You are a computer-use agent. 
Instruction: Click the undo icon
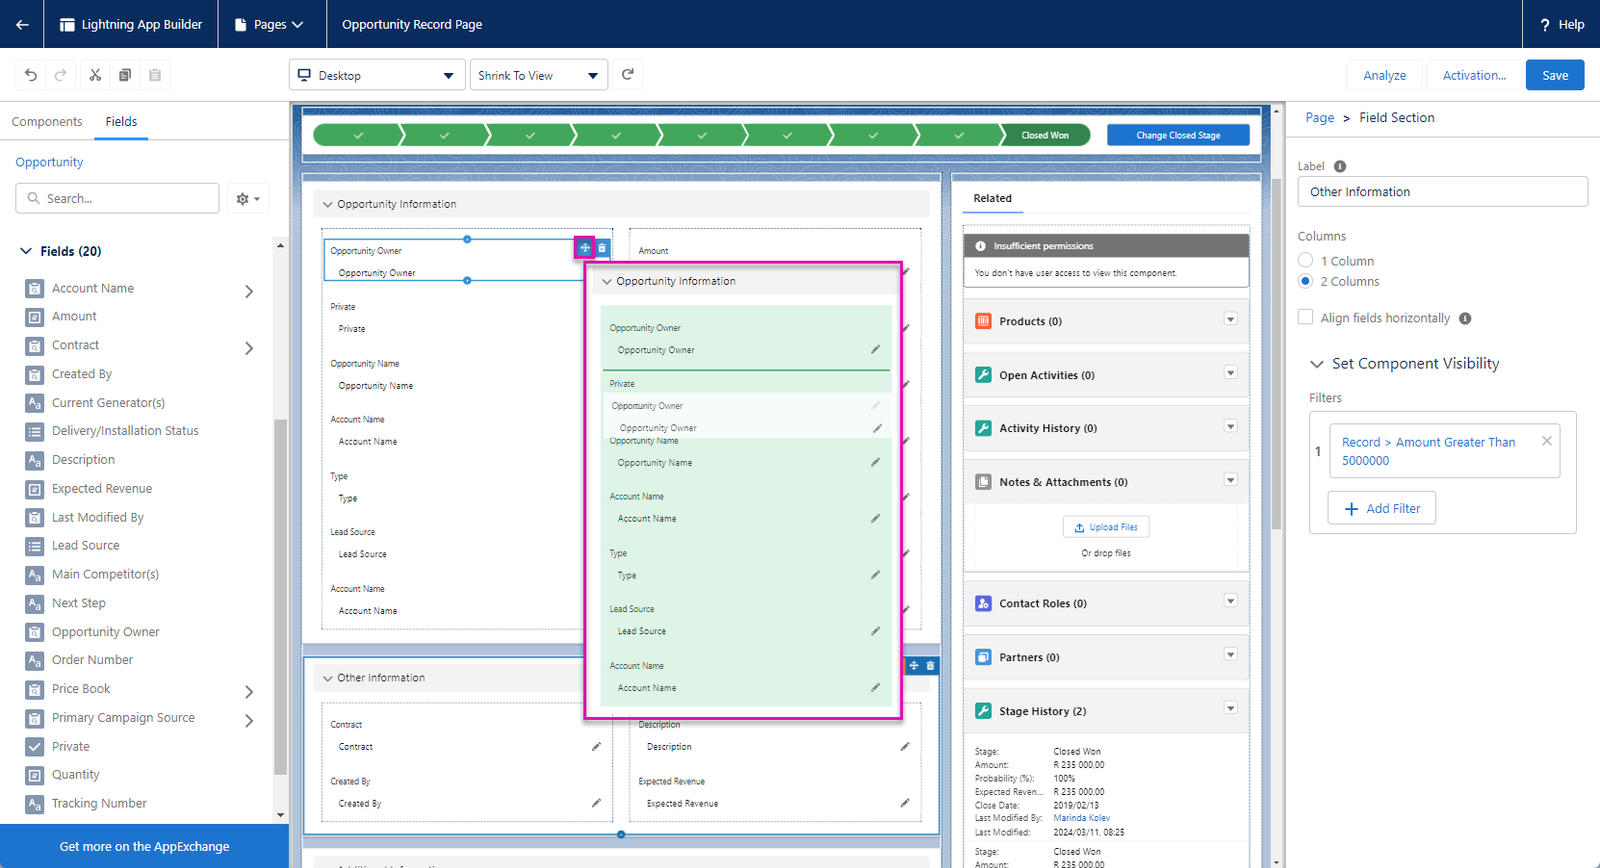coord(31,75)
